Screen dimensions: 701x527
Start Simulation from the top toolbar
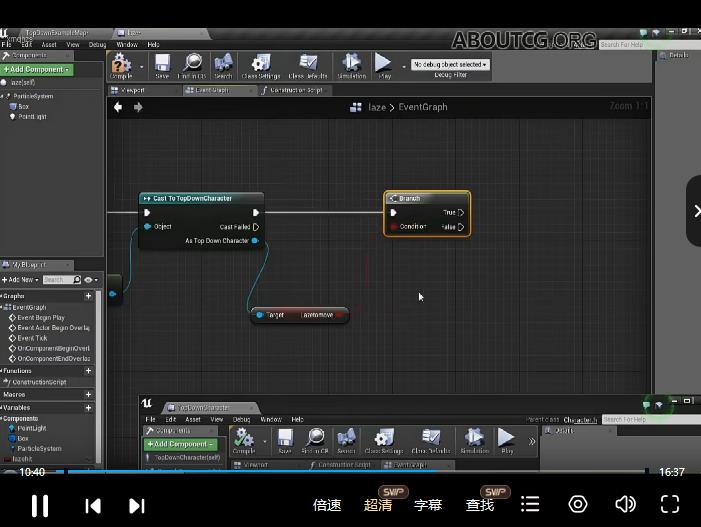tap(351, 65)
